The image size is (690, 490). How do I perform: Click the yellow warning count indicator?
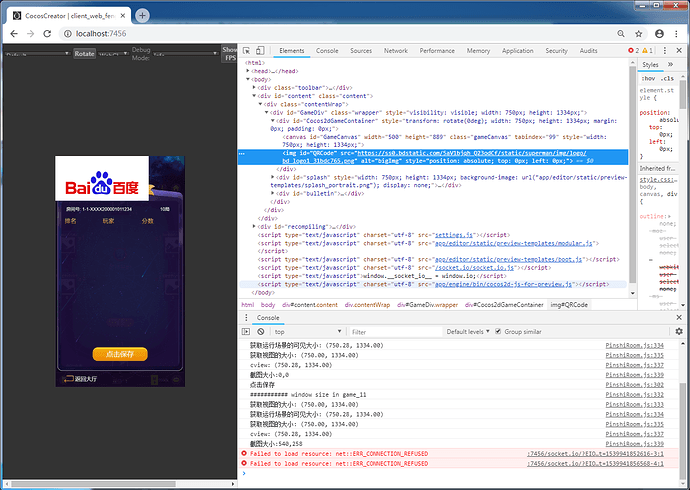[x=648, y=51]
